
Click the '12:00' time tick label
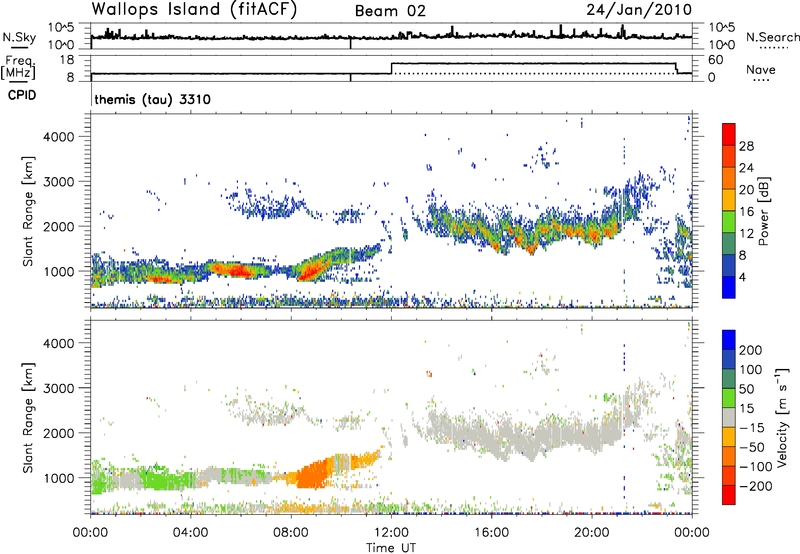391,533
